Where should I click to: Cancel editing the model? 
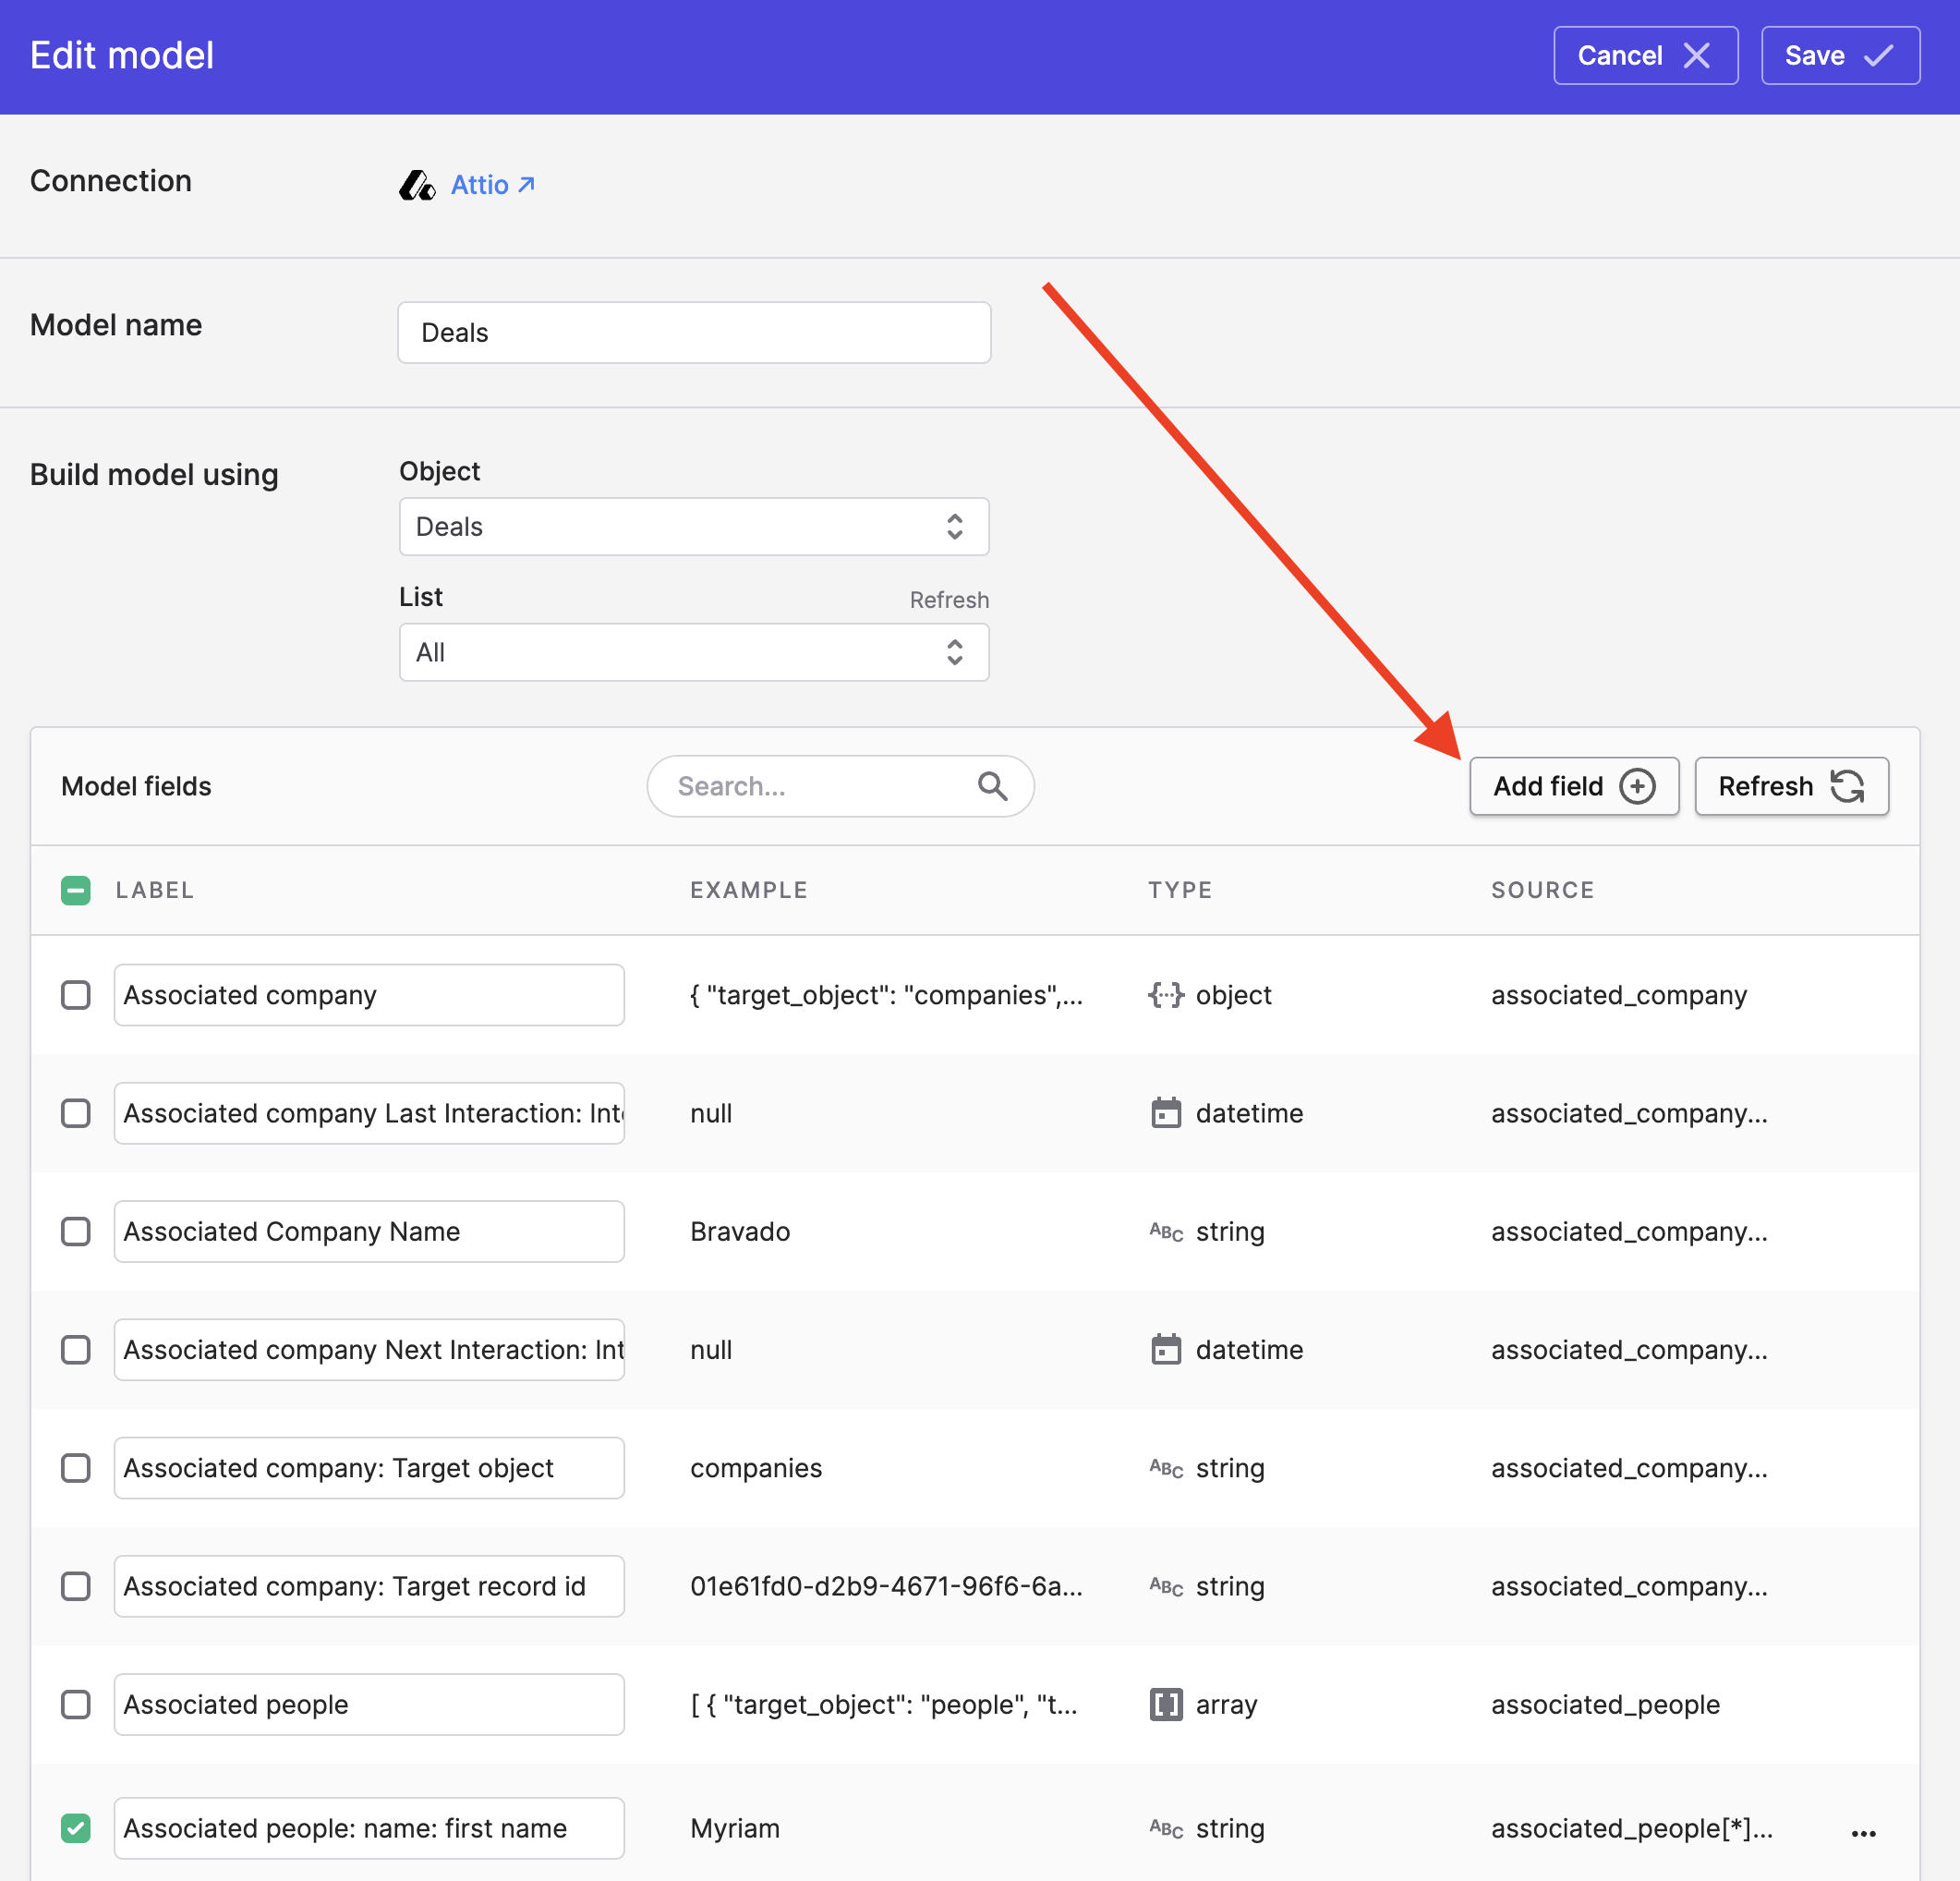[1644, 56]
